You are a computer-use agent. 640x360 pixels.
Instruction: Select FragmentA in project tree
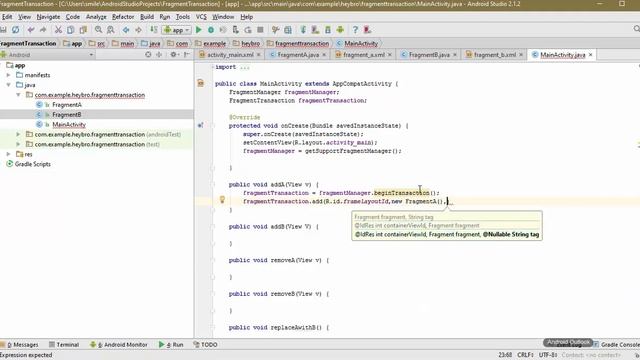coord(67,105)
